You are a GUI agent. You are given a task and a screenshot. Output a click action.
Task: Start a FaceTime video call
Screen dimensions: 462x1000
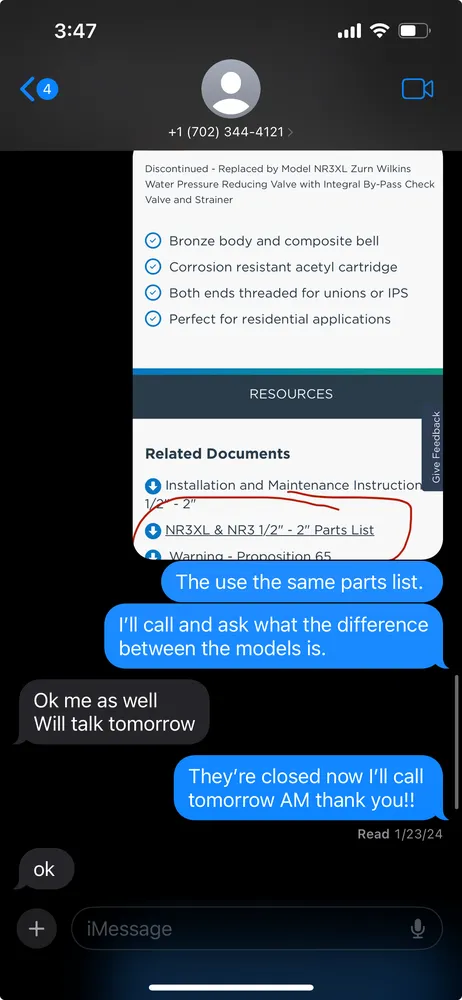tap(417, 89)
